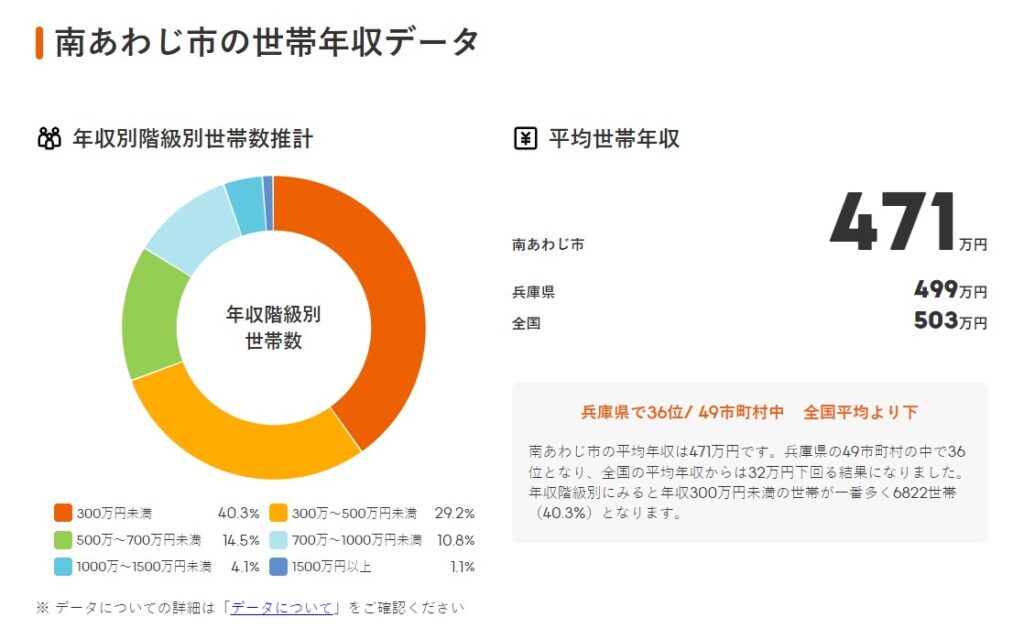Click the yellow 300万～500万円未満 legend swatch
Viewport: 1024px width, 639px height.
click(279, 514)
